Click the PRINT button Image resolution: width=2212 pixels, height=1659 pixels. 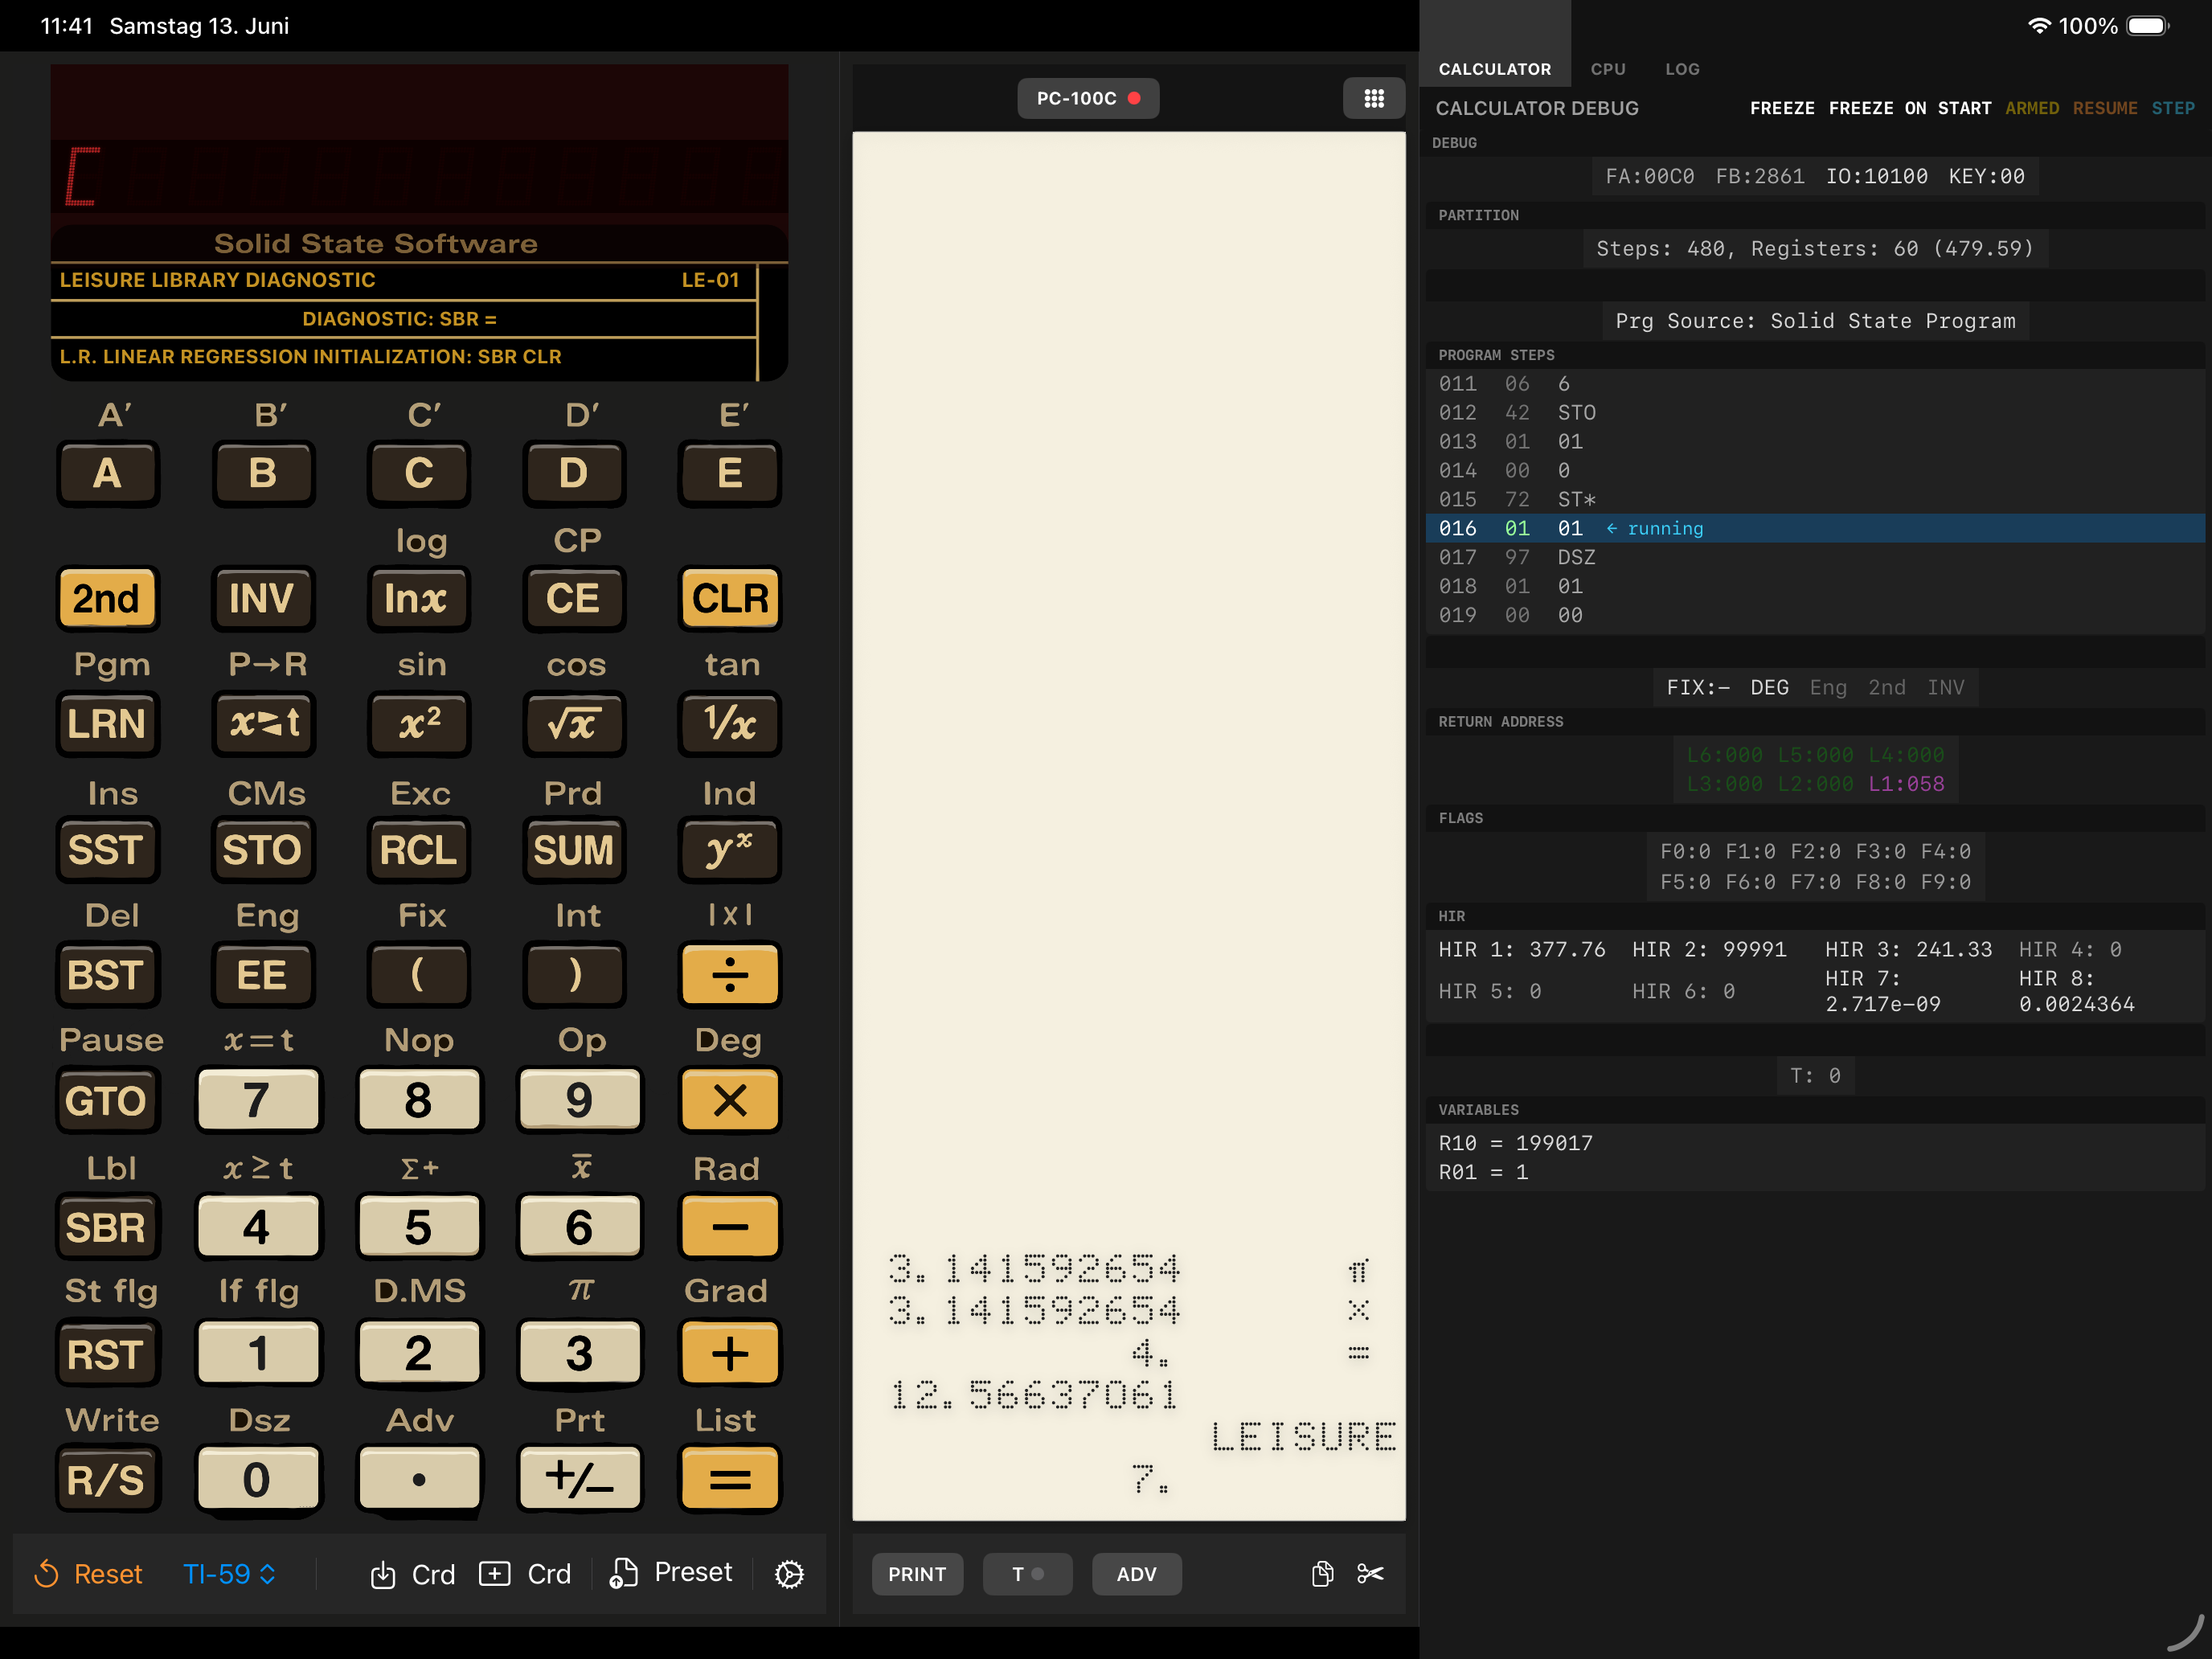pos(916,1574)
